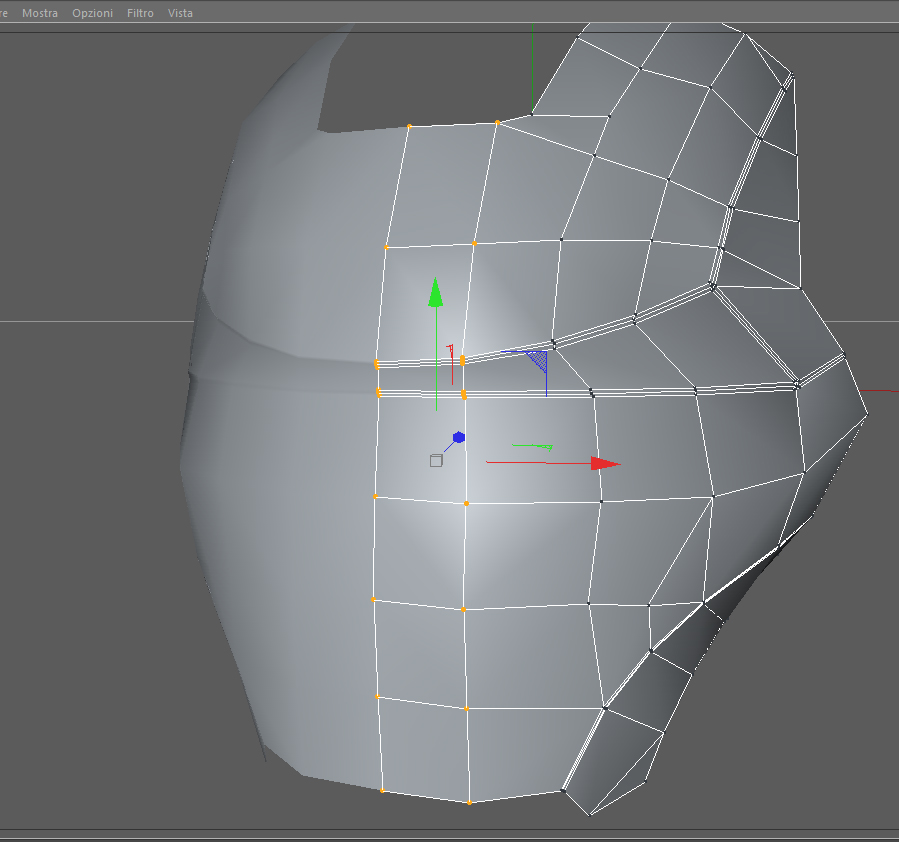Click the blue Z-axis gizmo handle
The height and width of the screenshot is (842, 899).
click(x=459, y=437)
